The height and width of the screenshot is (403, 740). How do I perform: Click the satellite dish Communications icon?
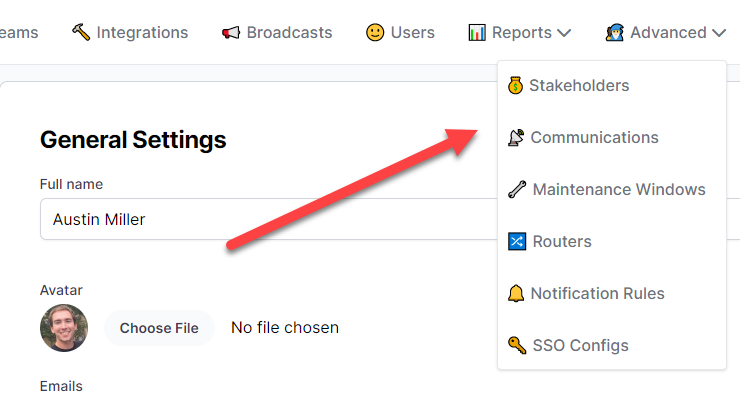516,137
